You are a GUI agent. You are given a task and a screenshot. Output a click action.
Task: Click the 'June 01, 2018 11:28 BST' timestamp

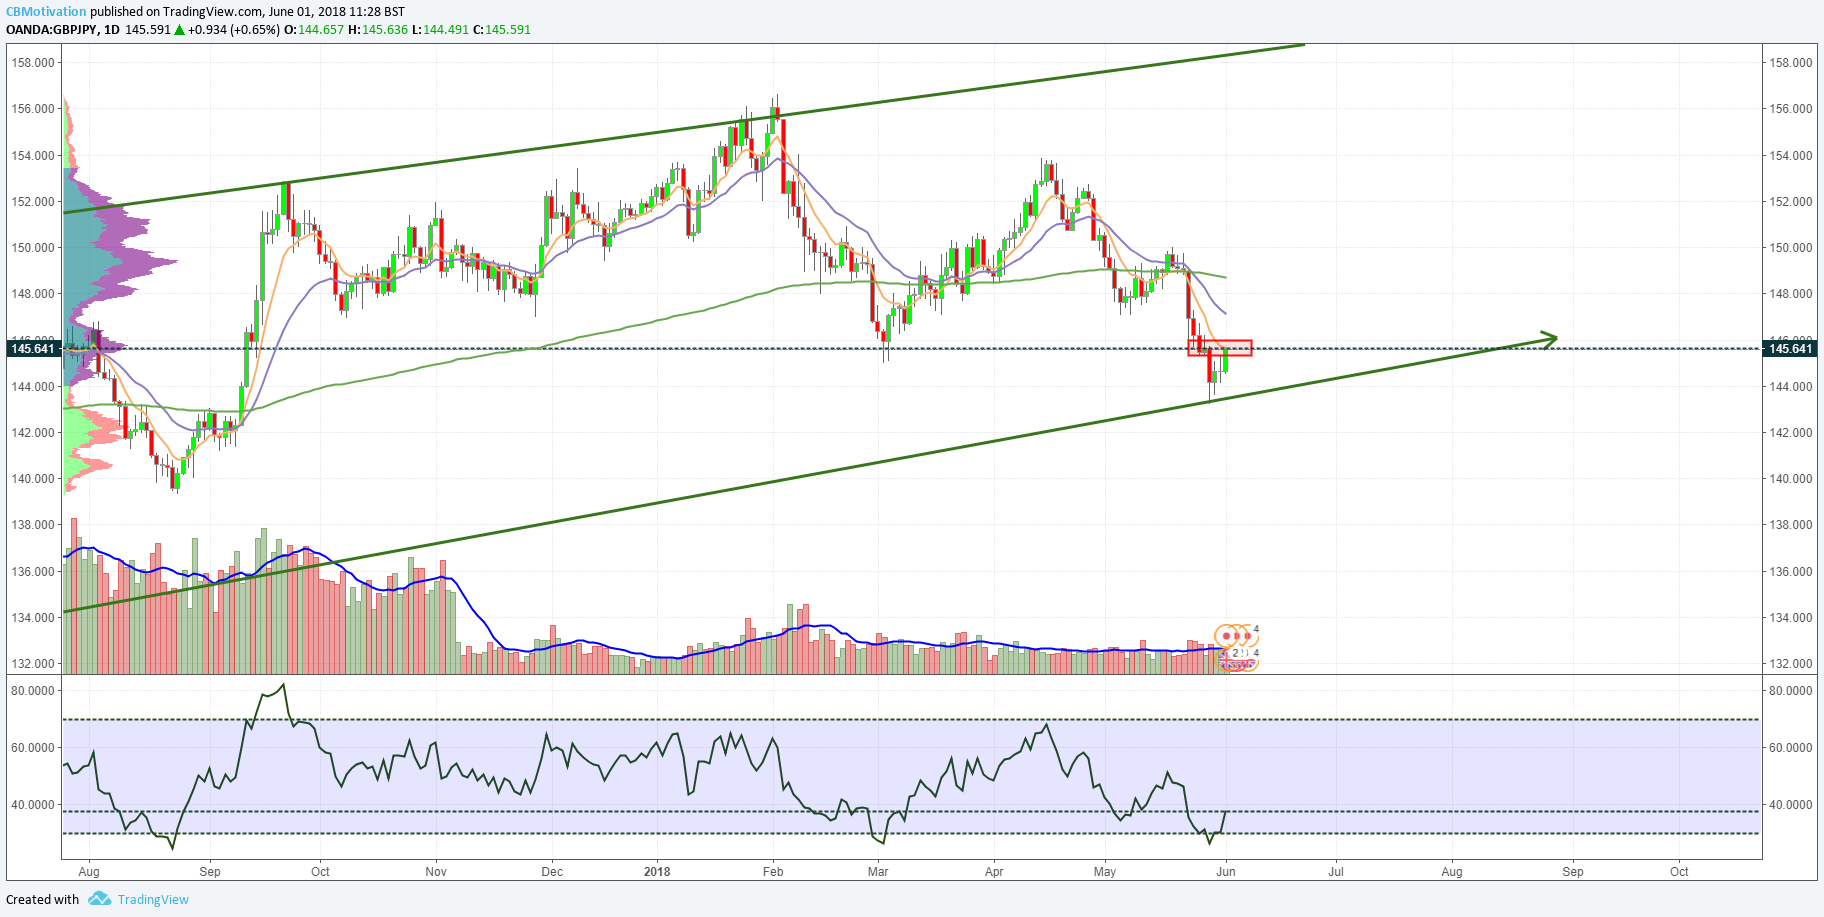tap(337, 12)
